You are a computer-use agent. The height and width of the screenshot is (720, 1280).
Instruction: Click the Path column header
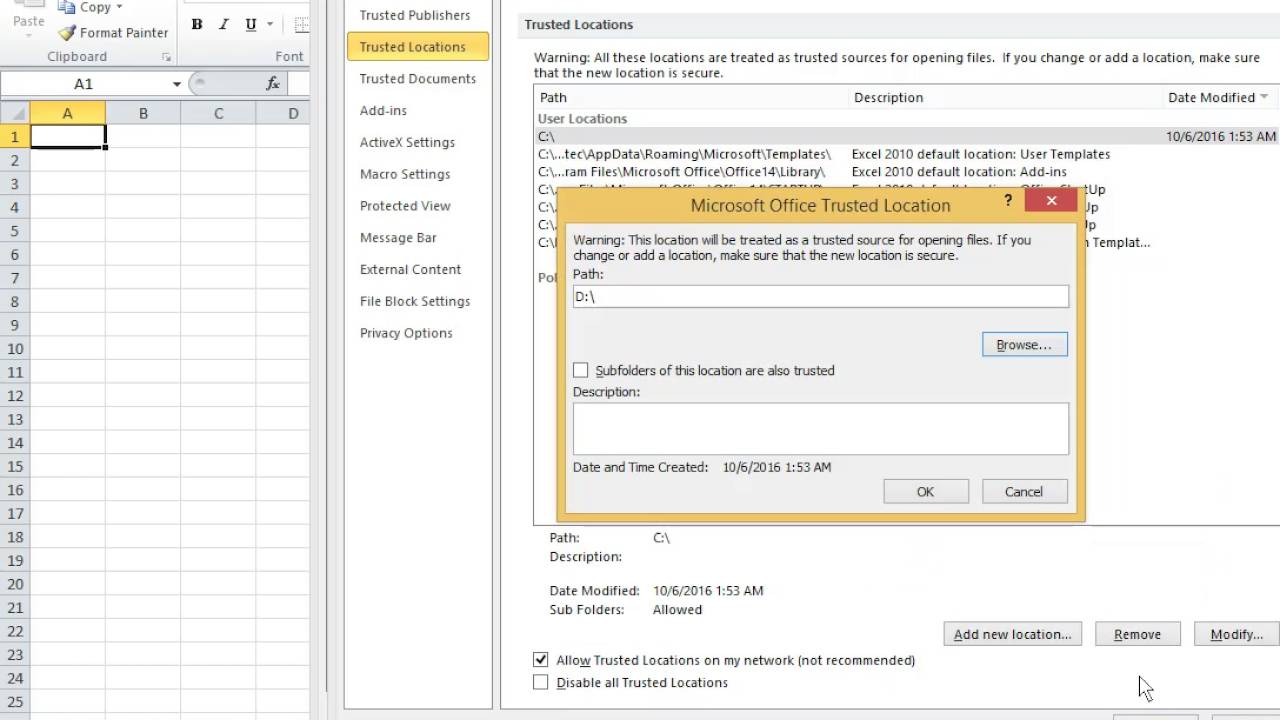(691, 97)
